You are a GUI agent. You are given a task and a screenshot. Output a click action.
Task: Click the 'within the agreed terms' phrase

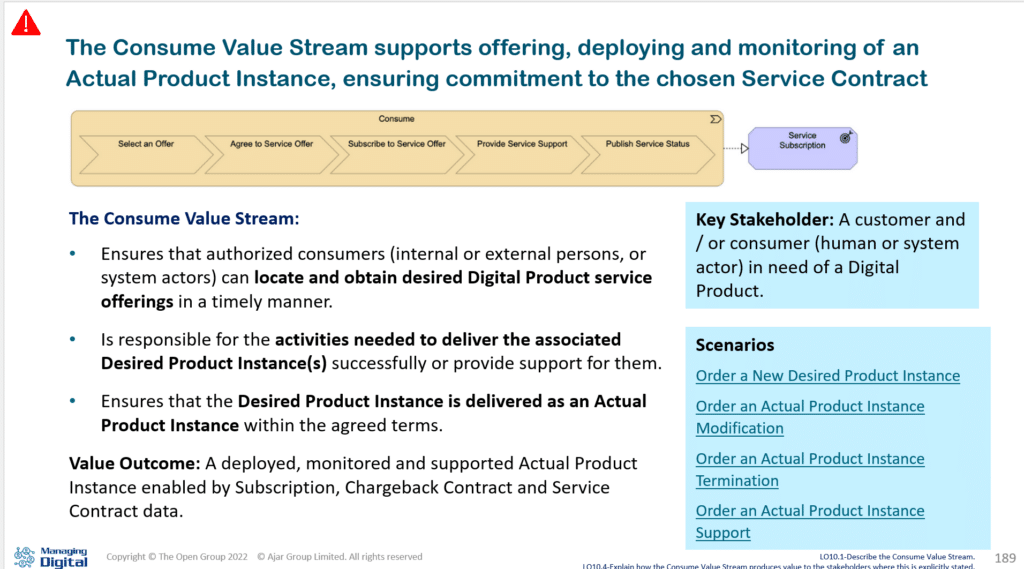coord(344,425)
